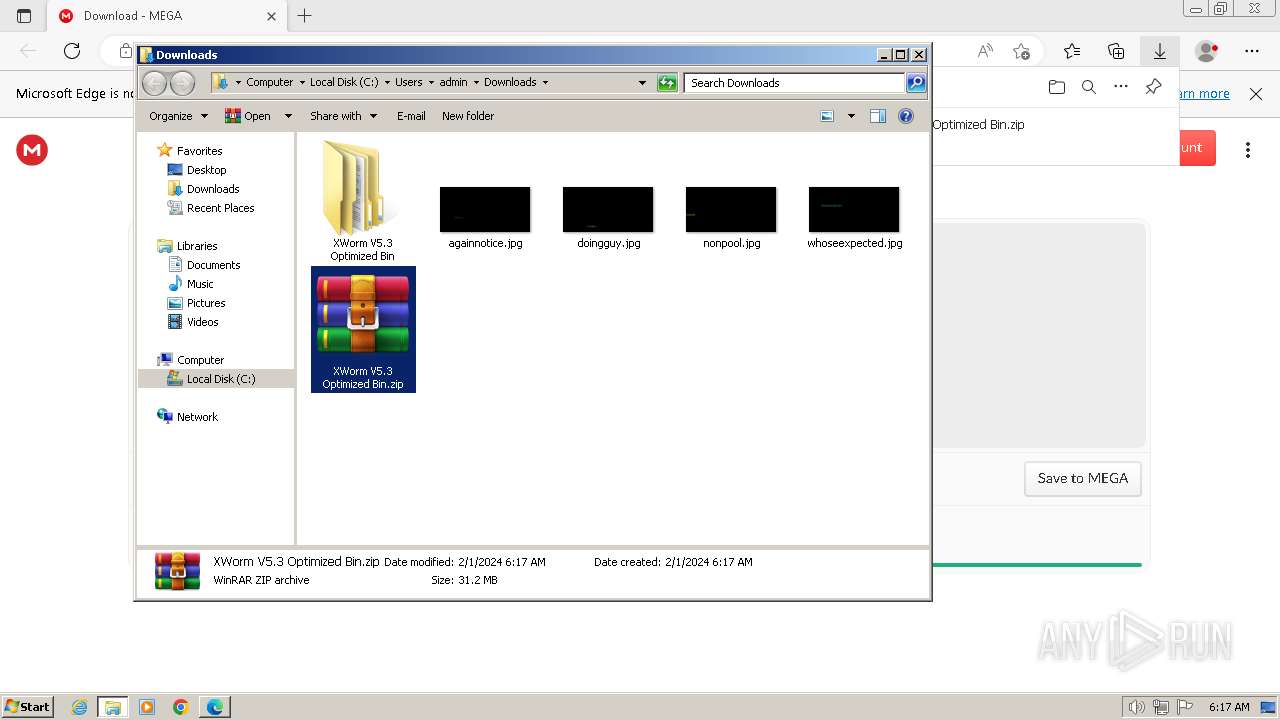The width and height of the screenshot is (1280, 720).
Task: Change the view using the view icon
Action: [x=827, y=116]
